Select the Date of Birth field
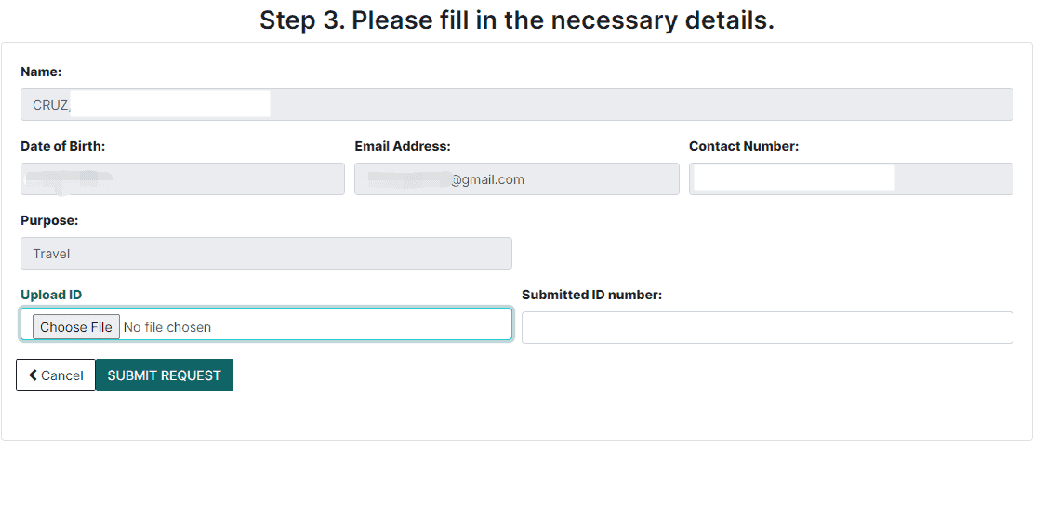 tap(182, 179)
